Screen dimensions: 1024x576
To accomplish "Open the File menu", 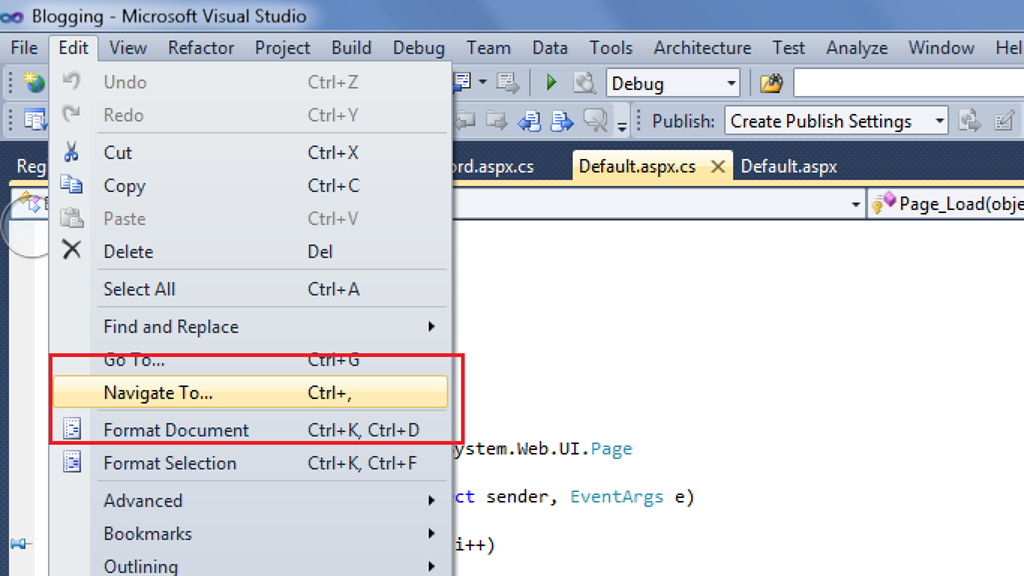I will (24, 48).
